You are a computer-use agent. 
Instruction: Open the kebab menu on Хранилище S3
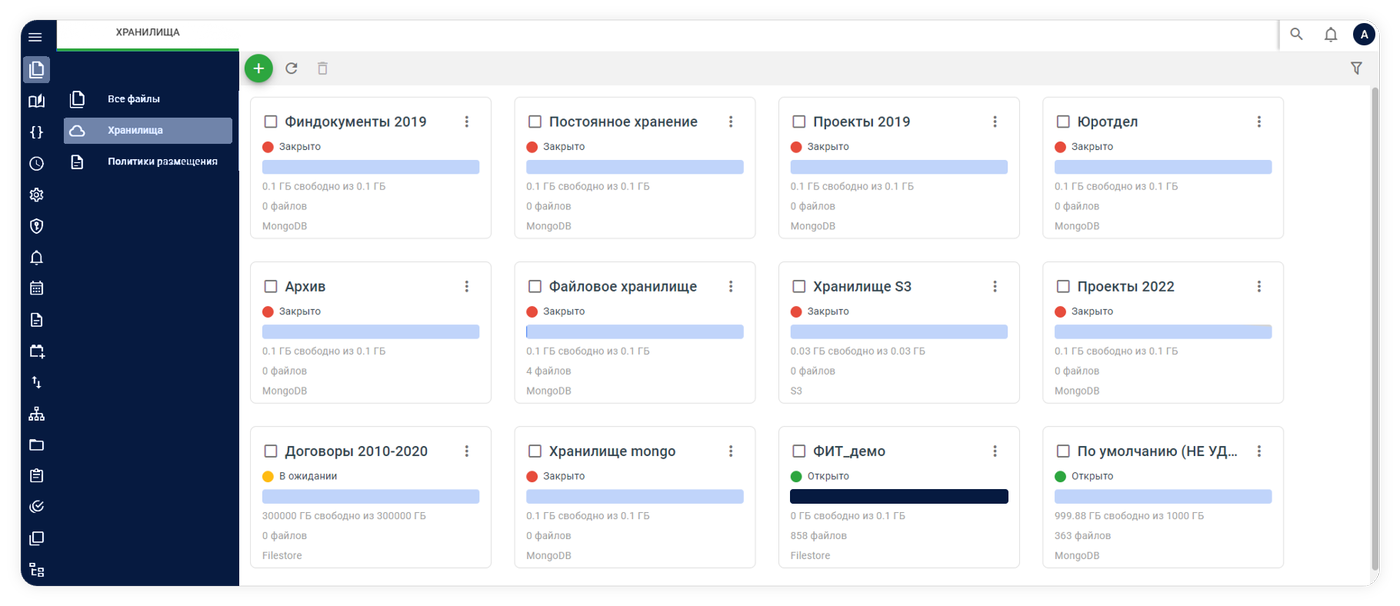click(994, 287)
